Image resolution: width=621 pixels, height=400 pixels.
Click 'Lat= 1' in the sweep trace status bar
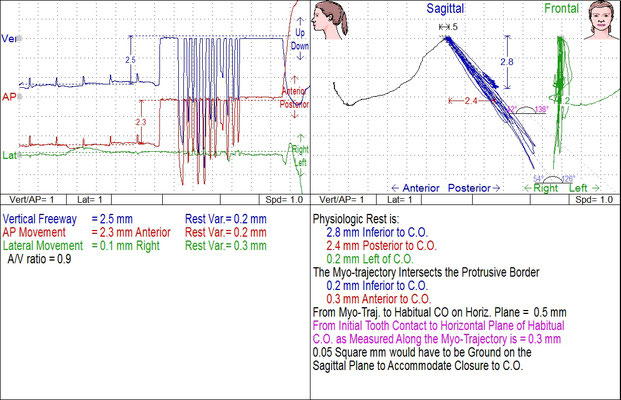89,200
